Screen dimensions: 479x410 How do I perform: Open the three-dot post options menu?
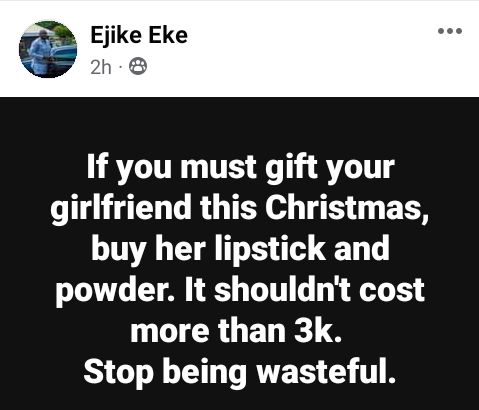pos(450,31)
